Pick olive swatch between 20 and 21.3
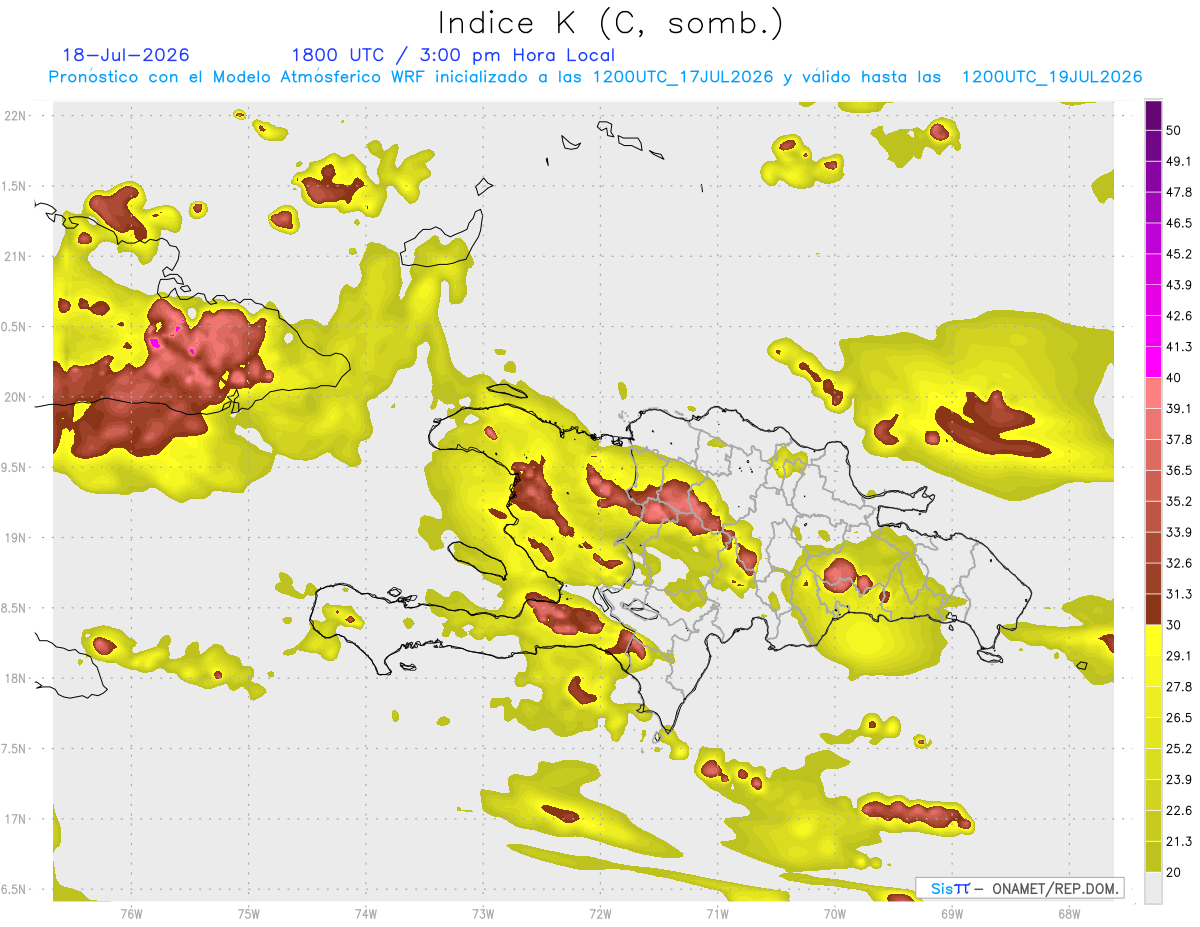The width and height of the screenshot is (1200, 927). coord(1153,856)
